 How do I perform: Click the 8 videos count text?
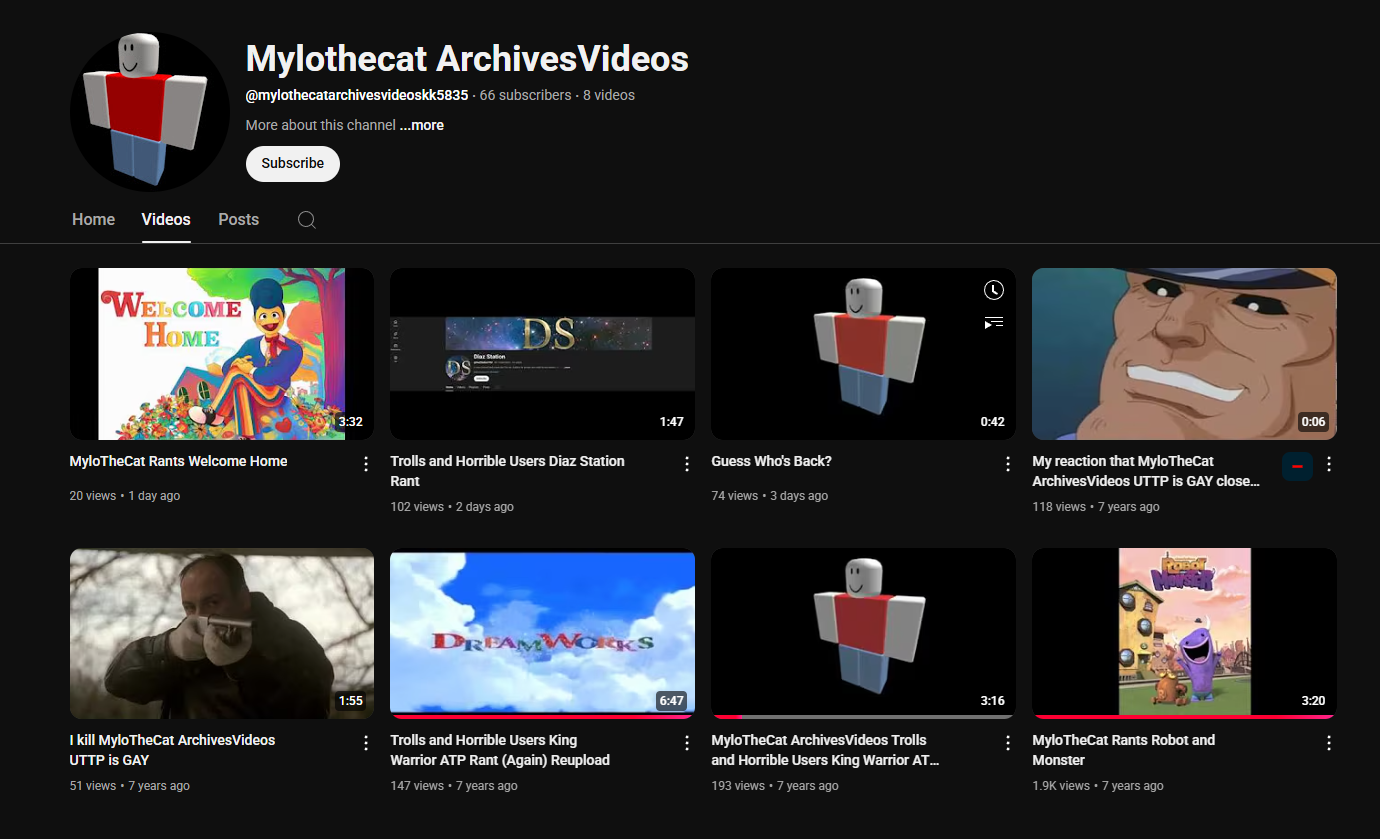pyautogui.click(x=609, y=95)
